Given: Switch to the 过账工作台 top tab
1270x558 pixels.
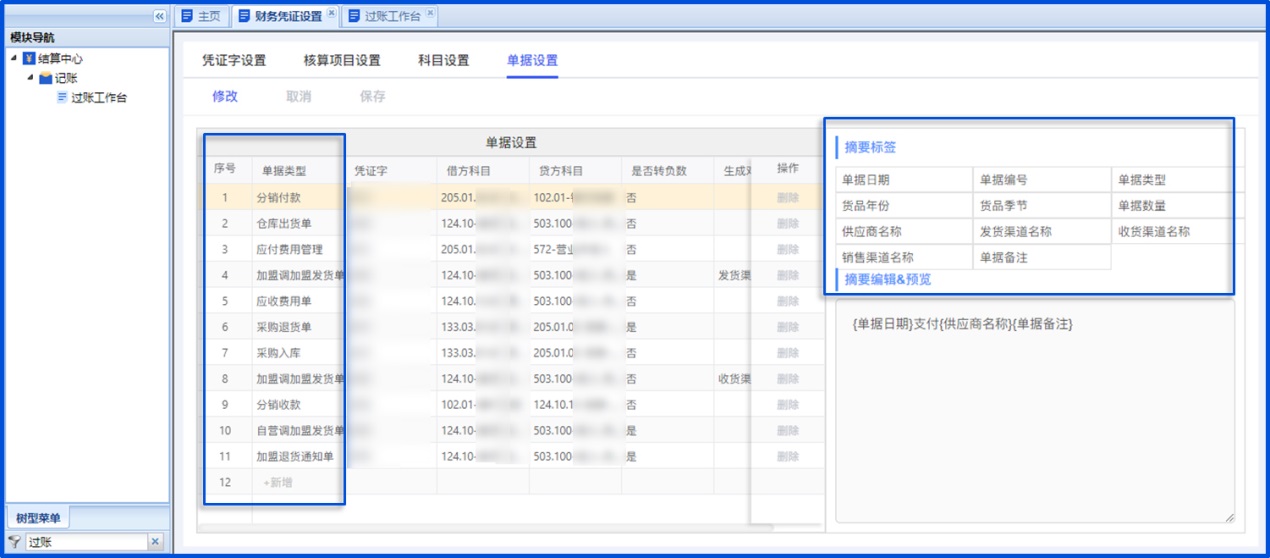Looking at the screenshot, I should click(388, 16).
